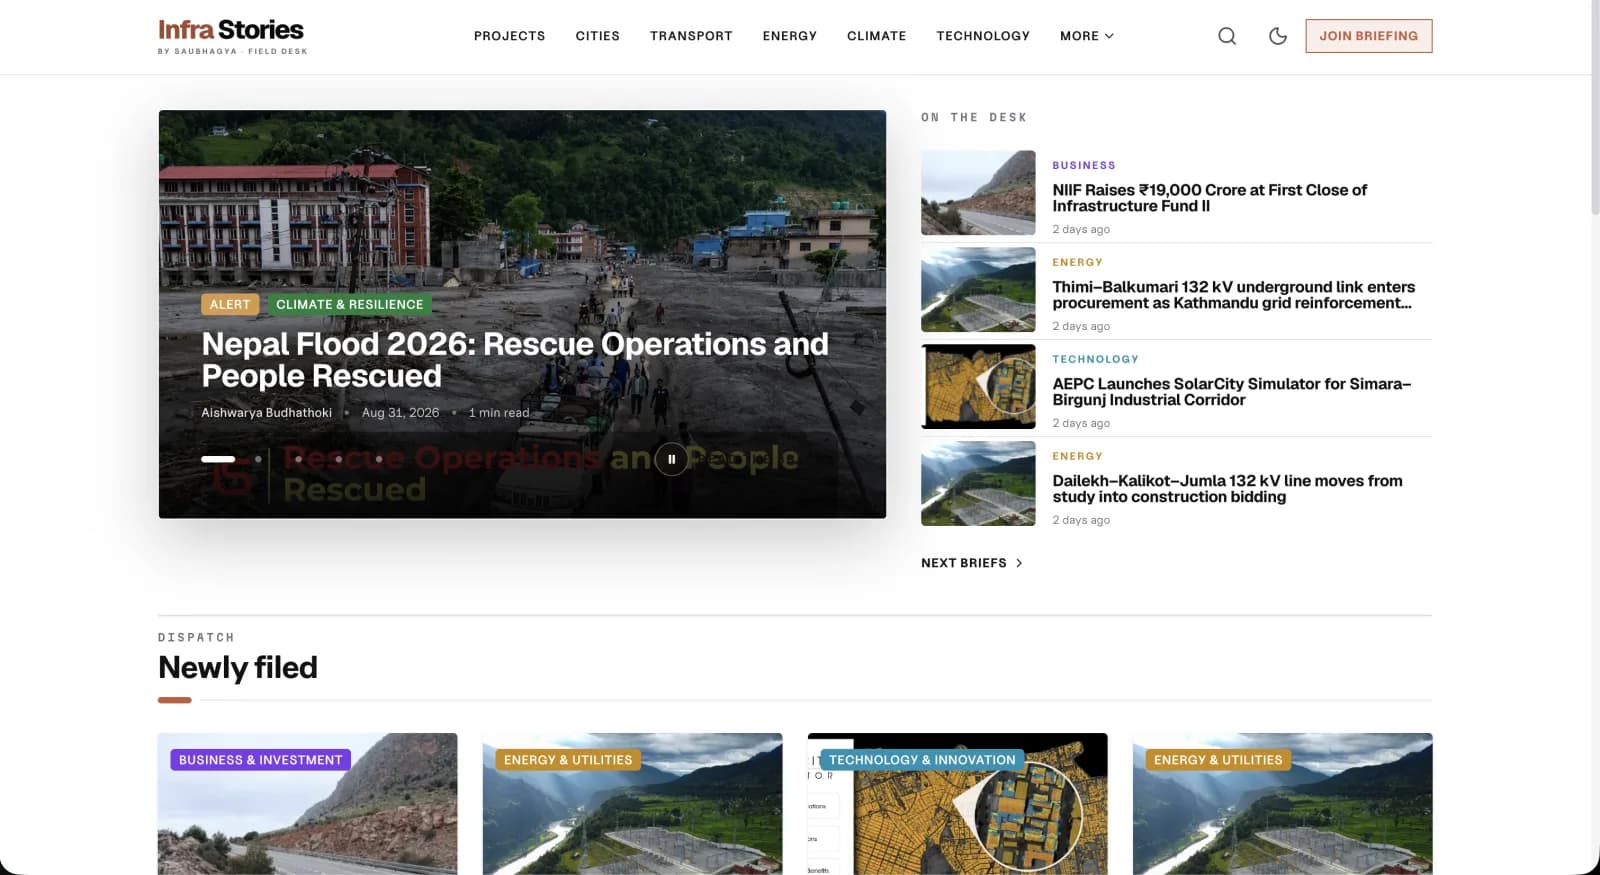Click the page vertical scrollbar thumb
Image resolution: width=1600 pixels, height=875 pixels.
pyautogui.click(x=1595, y=108)
